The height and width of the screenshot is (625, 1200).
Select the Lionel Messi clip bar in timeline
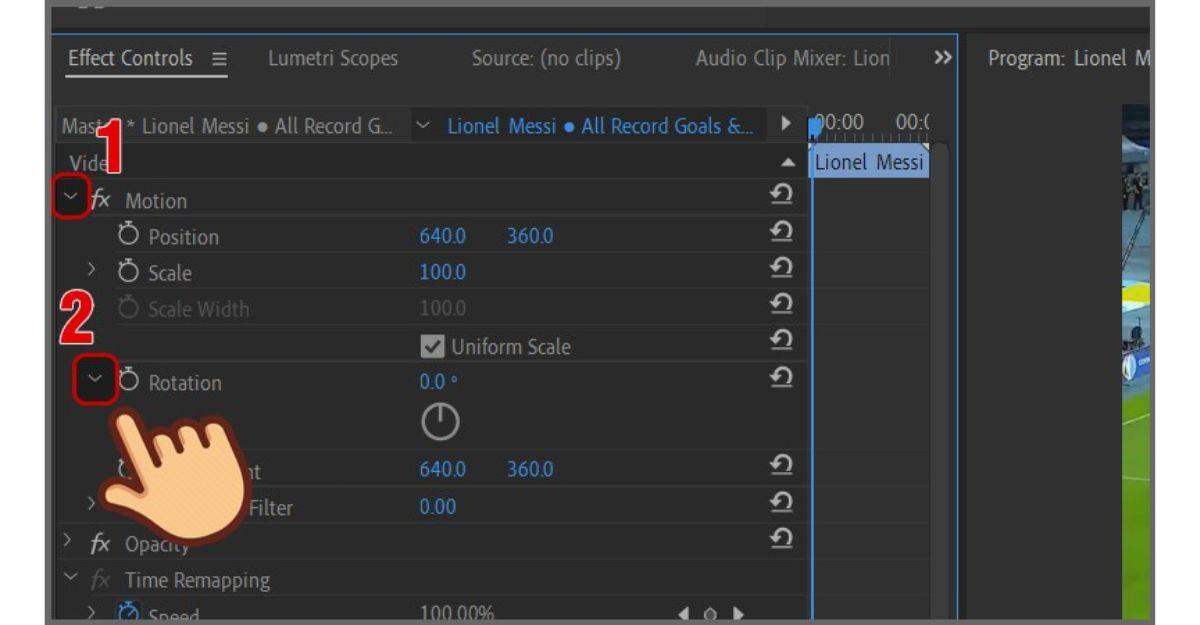[868, 162]
